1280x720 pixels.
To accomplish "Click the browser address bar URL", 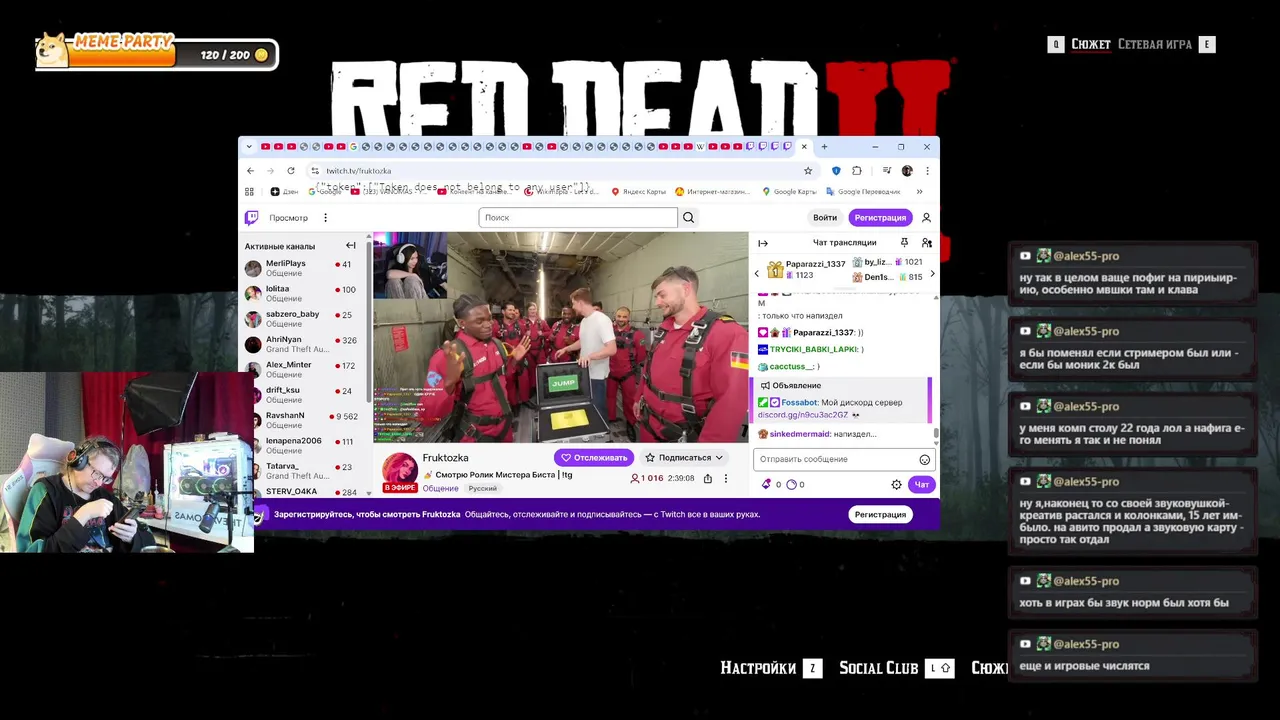I will pos(359,171).
